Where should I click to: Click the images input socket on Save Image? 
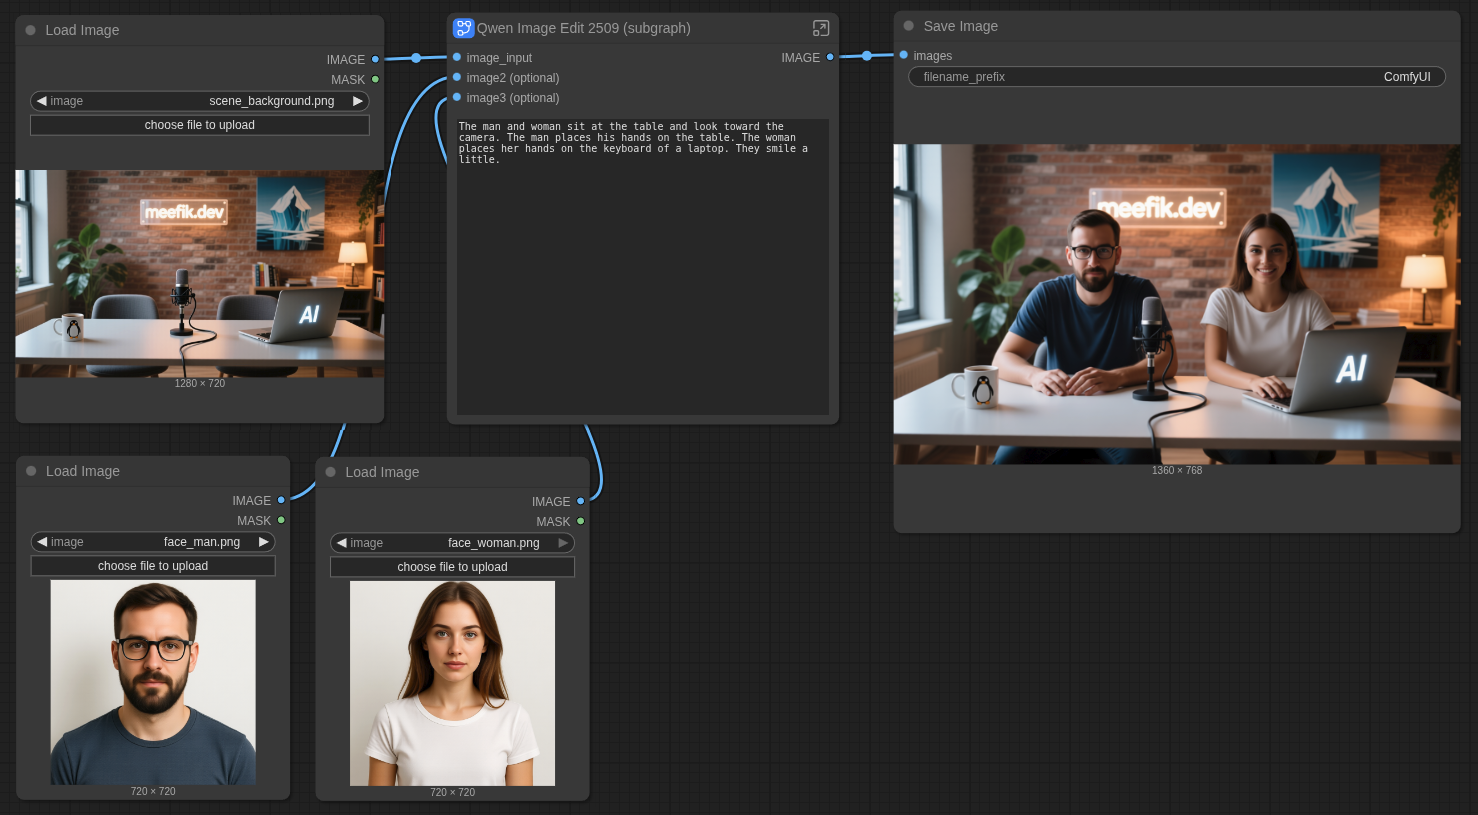[904, 55]
